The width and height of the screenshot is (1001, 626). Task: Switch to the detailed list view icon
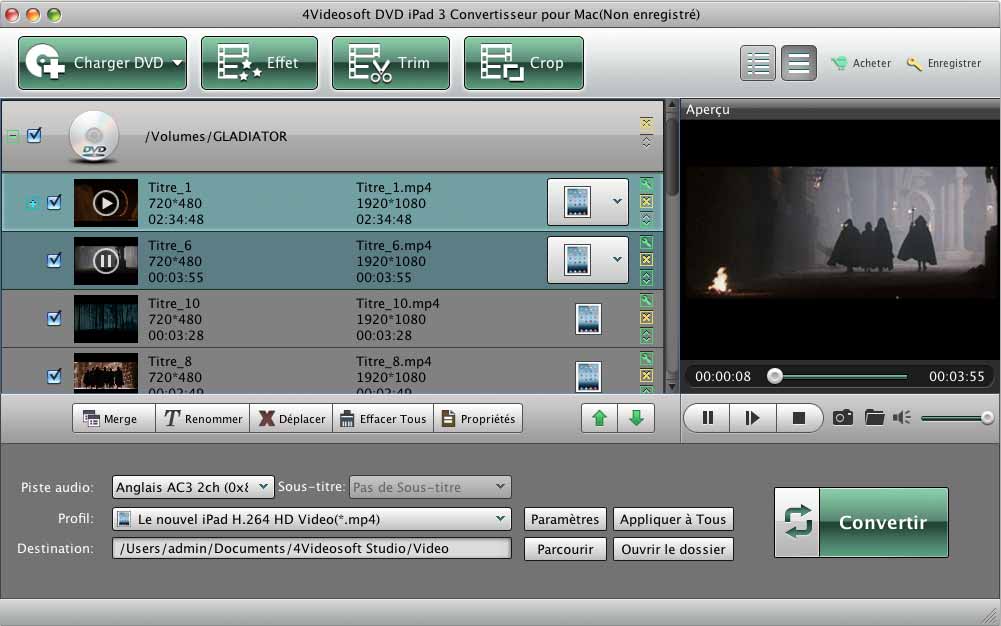click(759, 63)
